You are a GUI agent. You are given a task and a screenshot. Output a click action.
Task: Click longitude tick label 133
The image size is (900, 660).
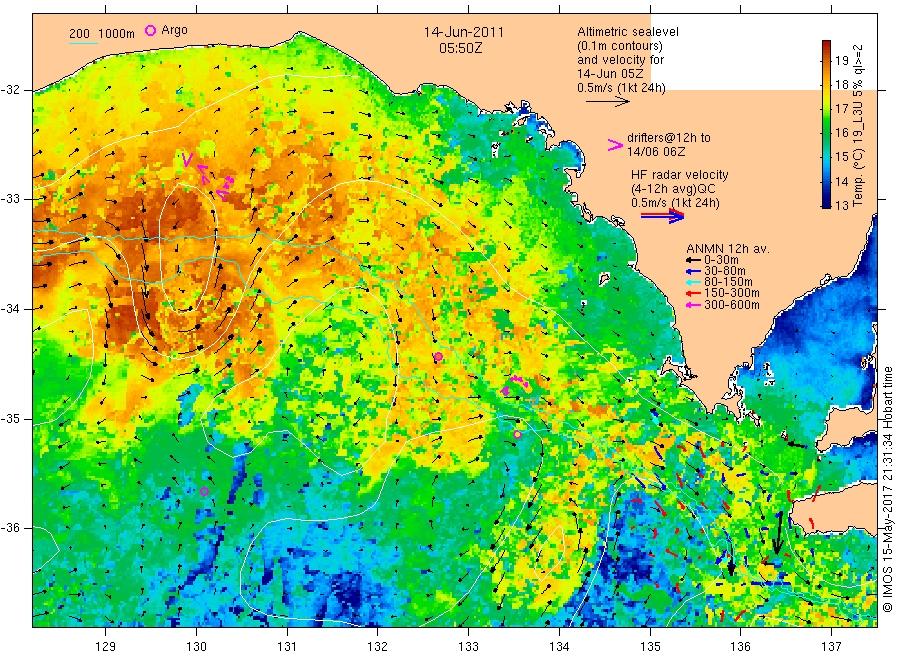pos(468,647)
